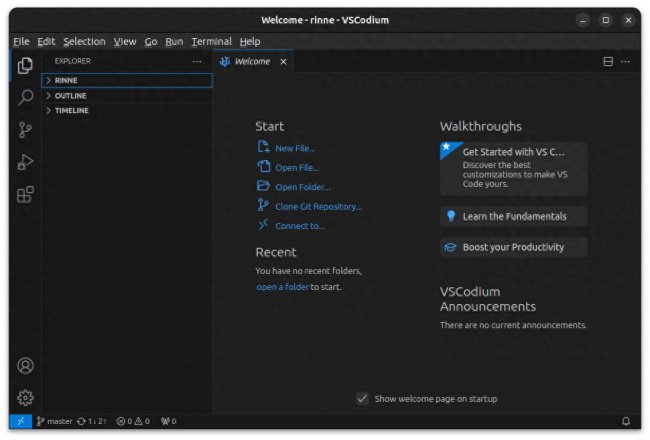Expand the RINNE folder section
Screen dimensions: 650x440
pos(127,80)
